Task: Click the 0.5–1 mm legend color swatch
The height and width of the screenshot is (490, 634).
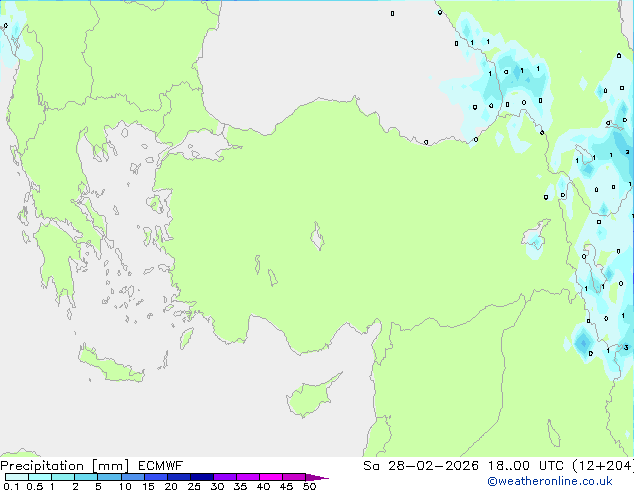Action: point(40,477)
